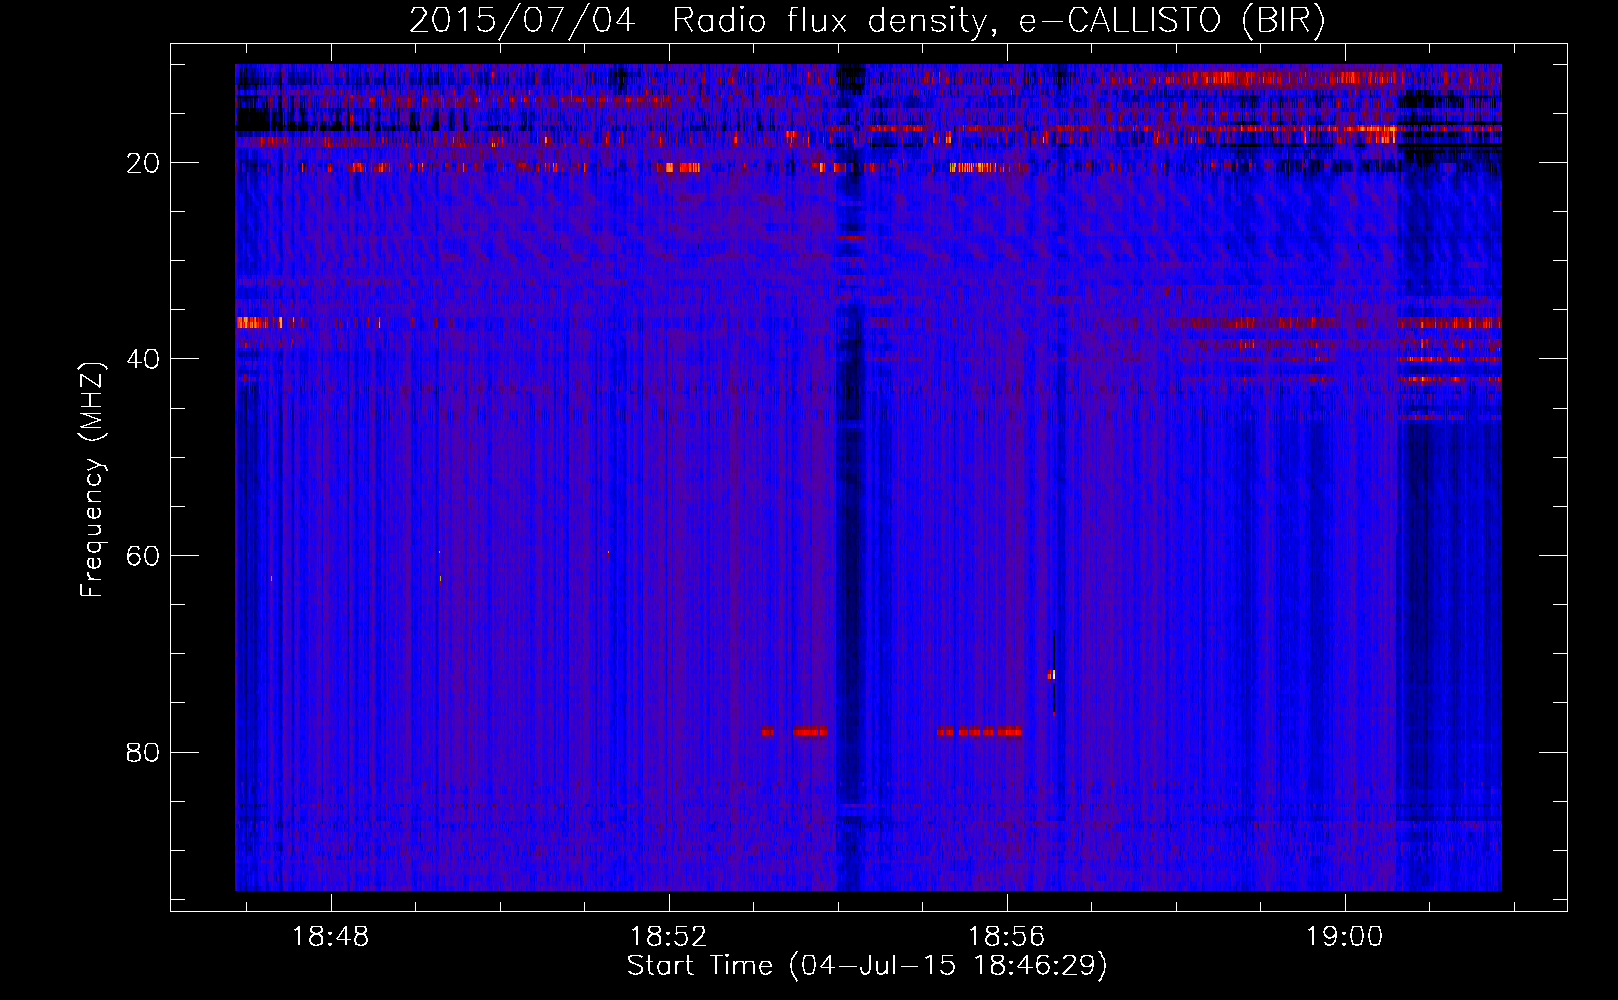Click the "18:48" time tick label

tap(330, 936)
